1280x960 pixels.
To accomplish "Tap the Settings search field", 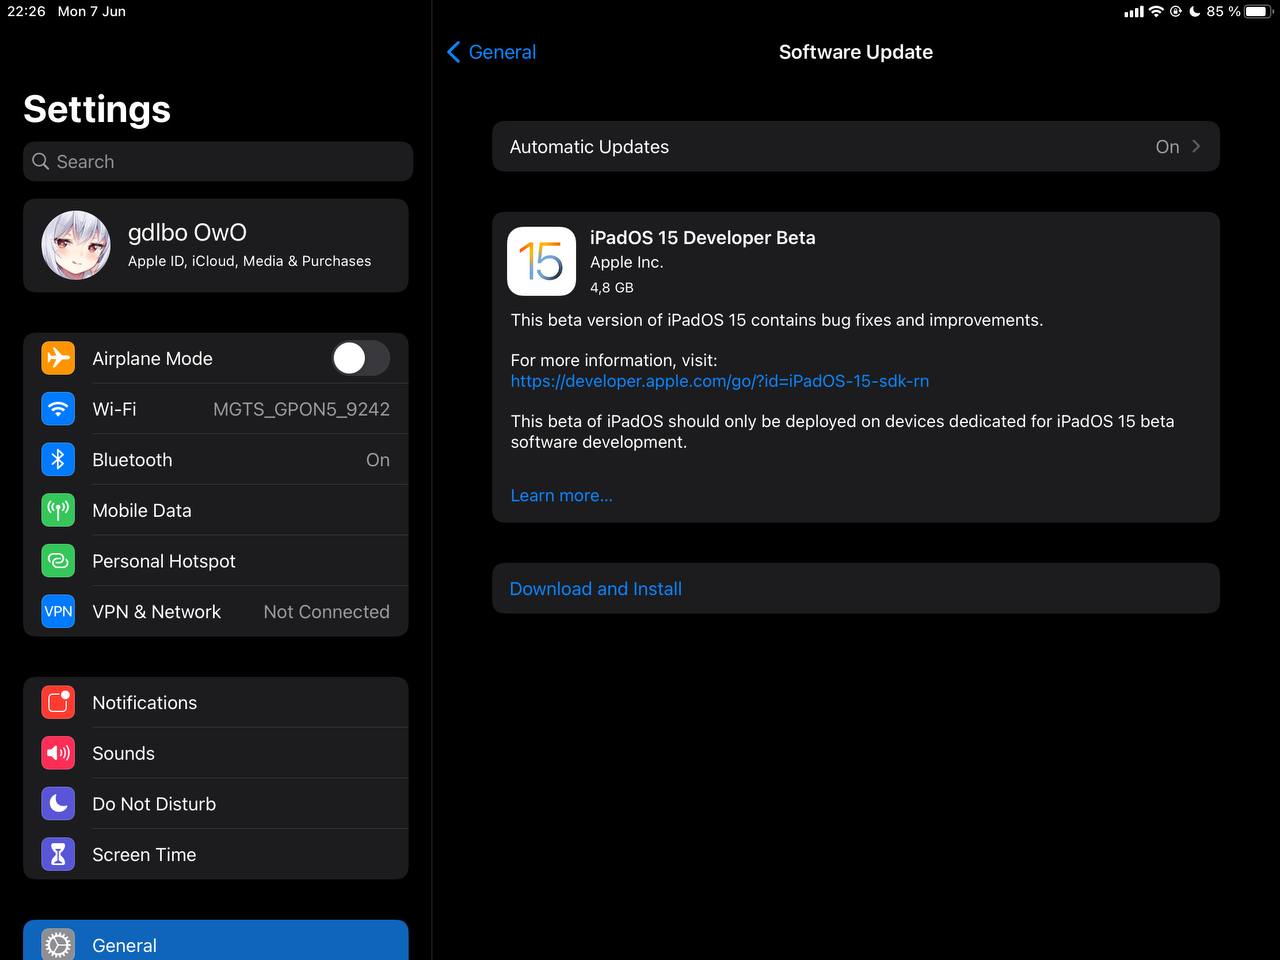I will [218, 161].
